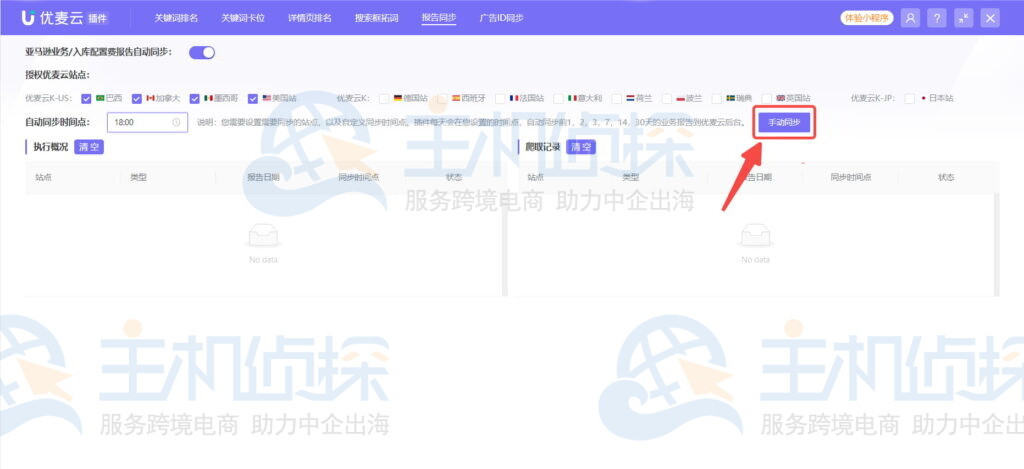Click 状态 header in 执行概况 table
Viewport: 1024px width, 469px height.
pyautogui.click(x=454, y=177)
